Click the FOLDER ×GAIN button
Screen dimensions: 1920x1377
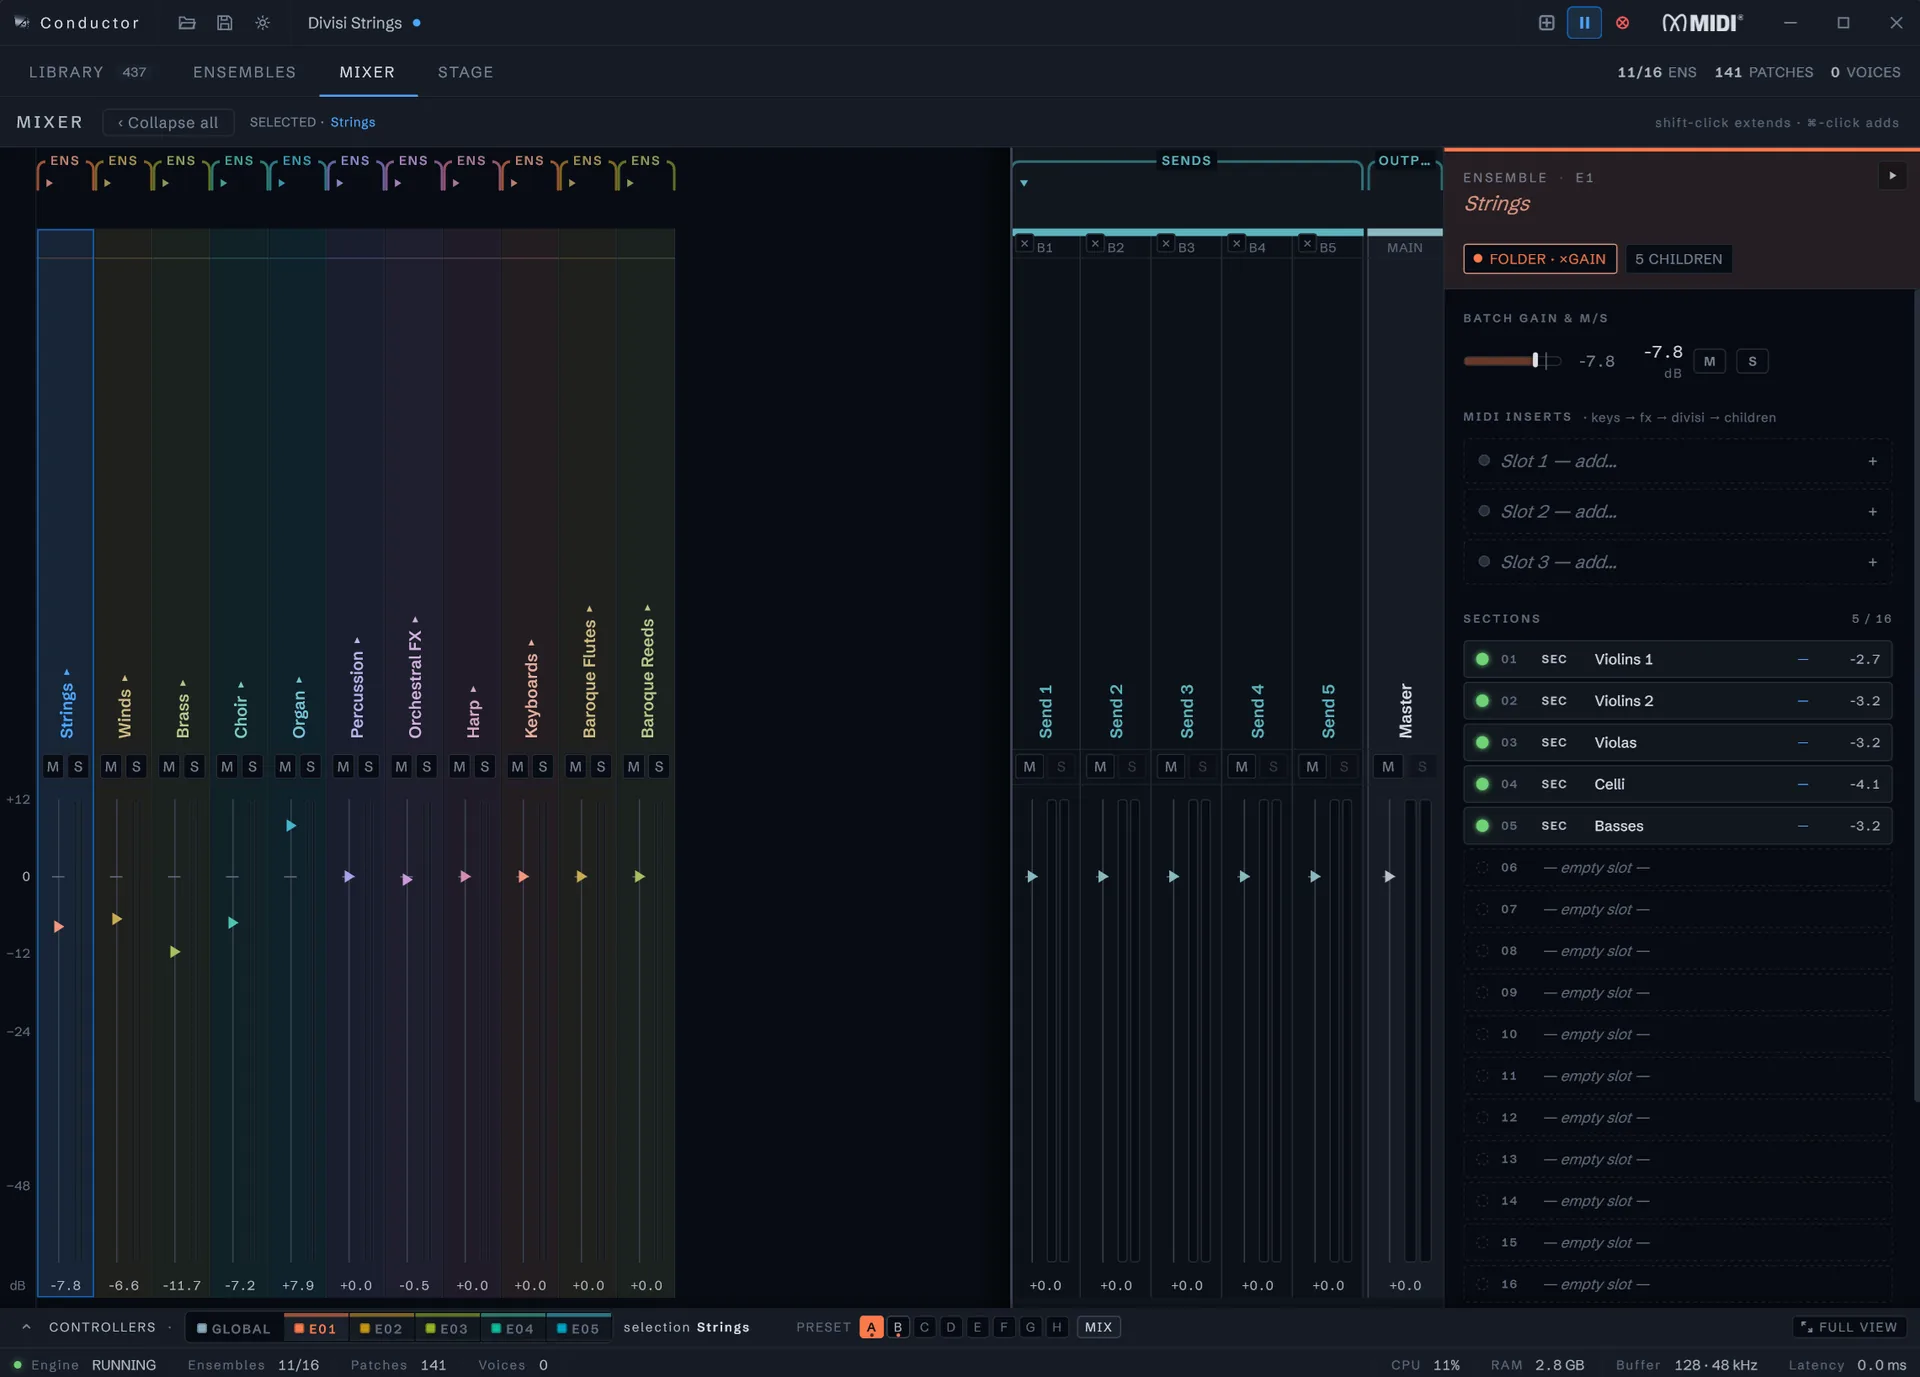(x=1540, y=259)
